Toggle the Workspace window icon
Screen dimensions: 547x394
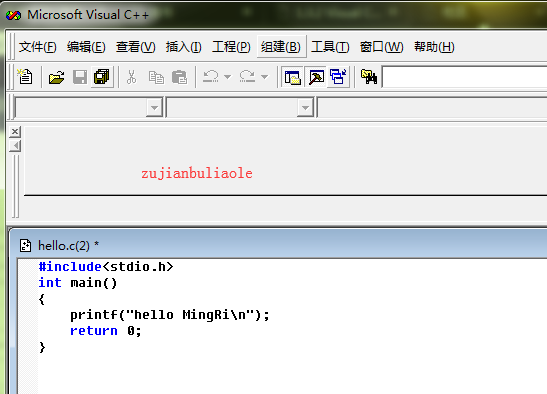pos(292,77)
